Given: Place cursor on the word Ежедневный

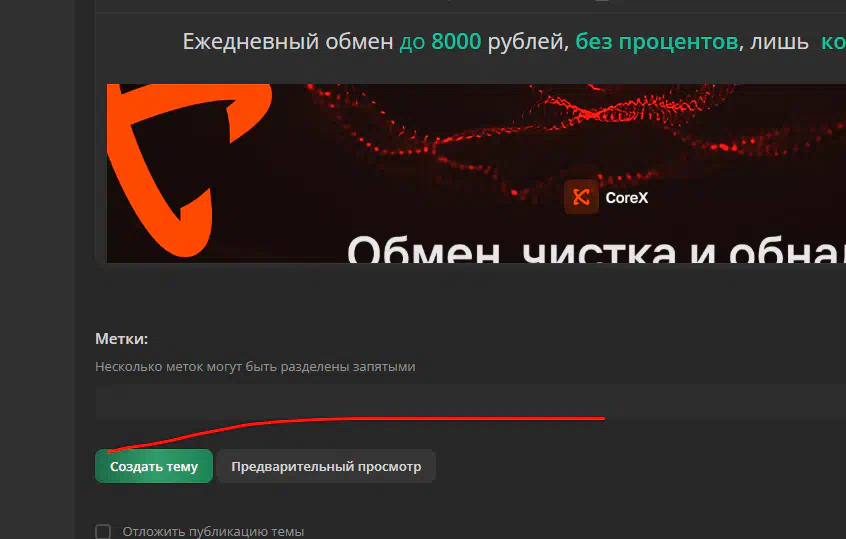Looking at the screenshot, I should 251,42.
